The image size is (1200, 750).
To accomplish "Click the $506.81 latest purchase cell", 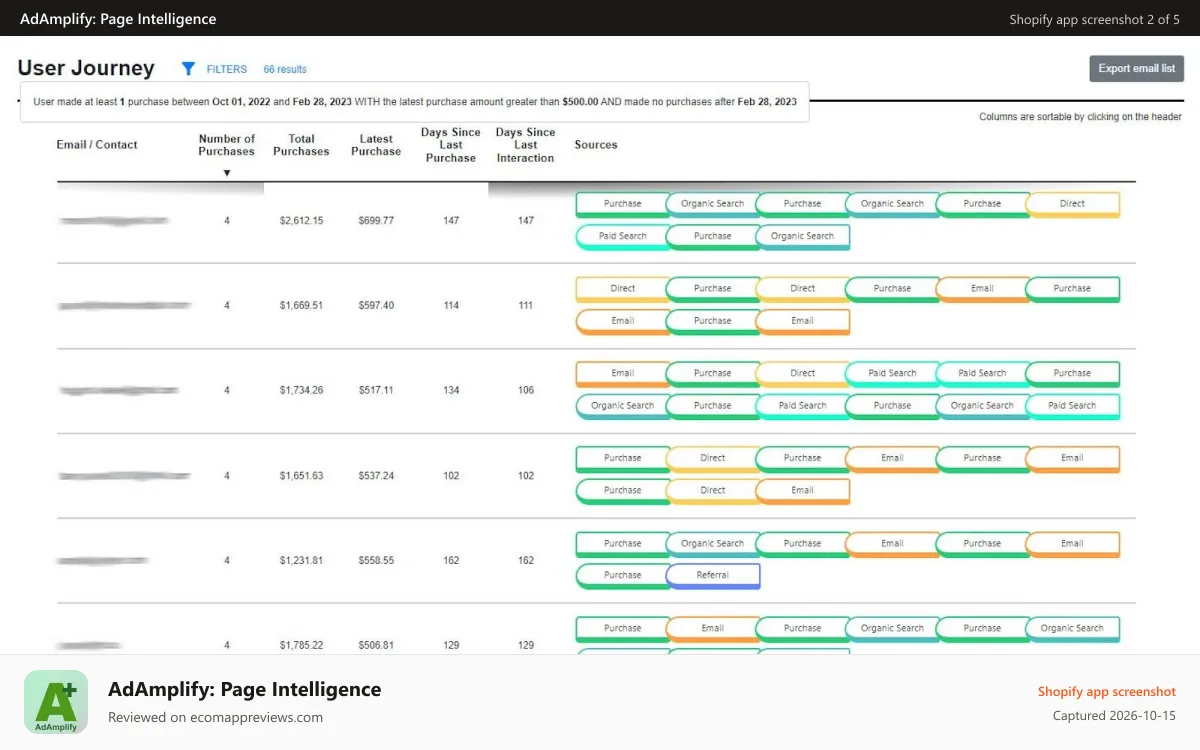I will [x=376, y=645].
